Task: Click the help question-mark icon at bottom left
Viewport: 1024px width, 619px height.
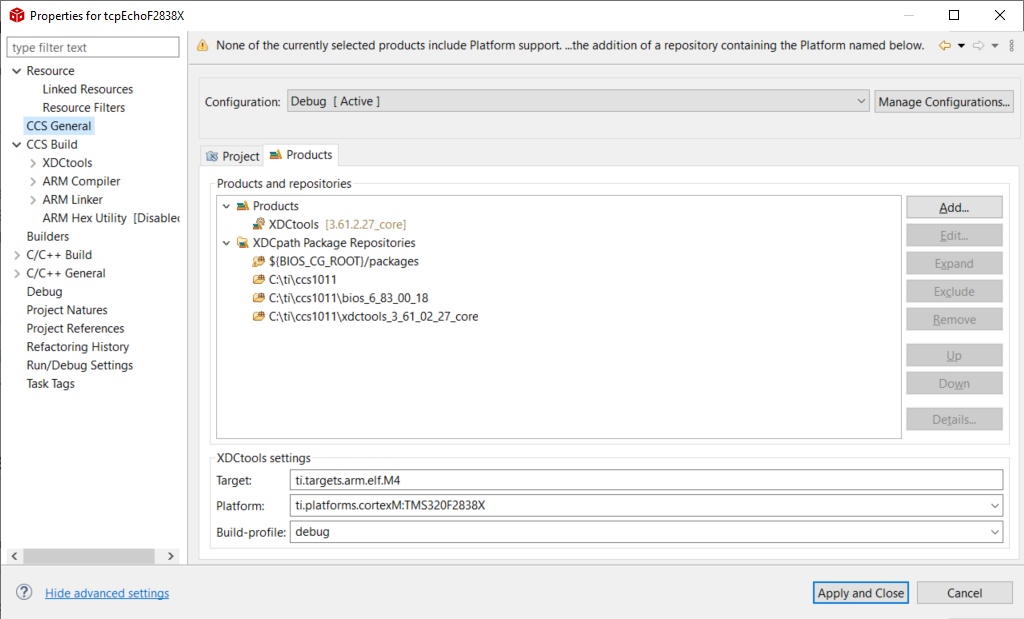Action: [22, 592]
